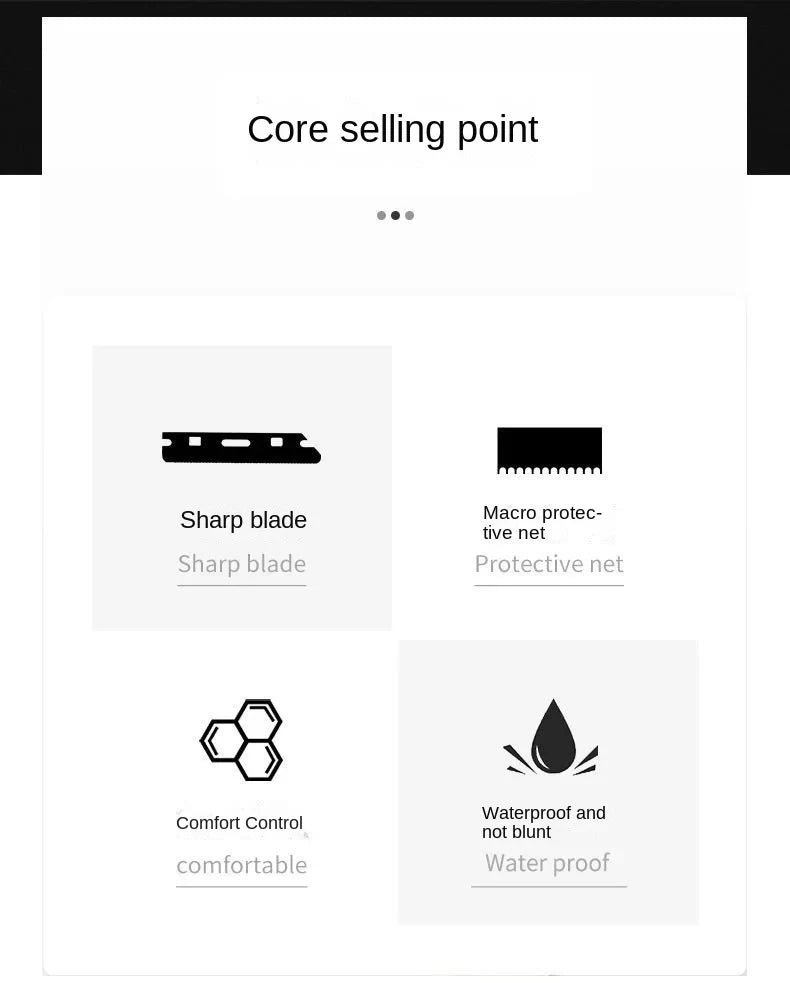
Task: Click the "Core selling point" heading
Action: click(x=392, y=129)
